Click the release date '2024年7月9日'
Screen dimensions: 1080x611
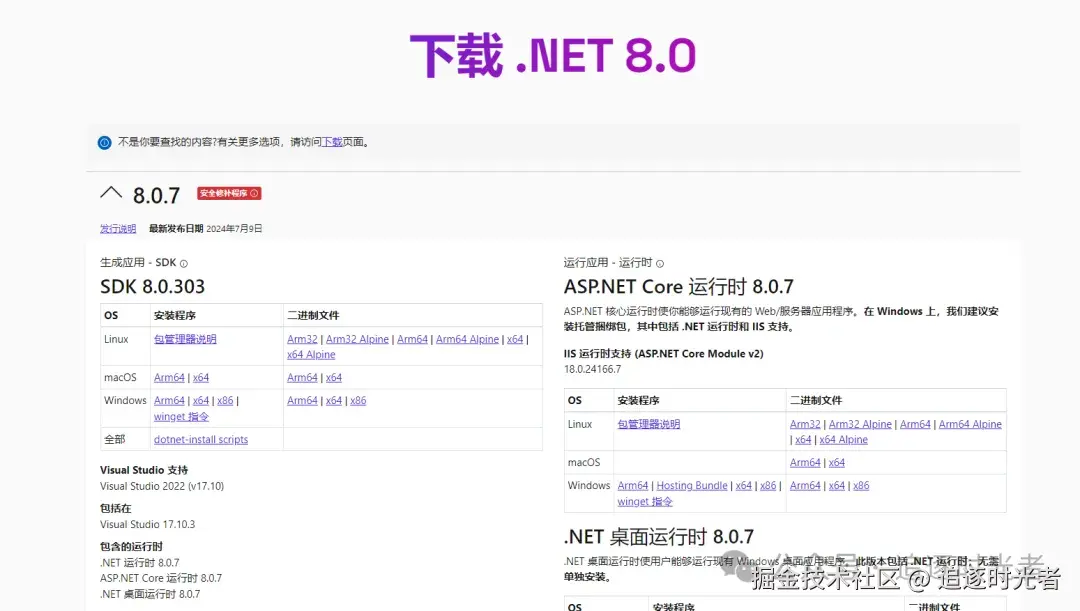tap(234, 229)
